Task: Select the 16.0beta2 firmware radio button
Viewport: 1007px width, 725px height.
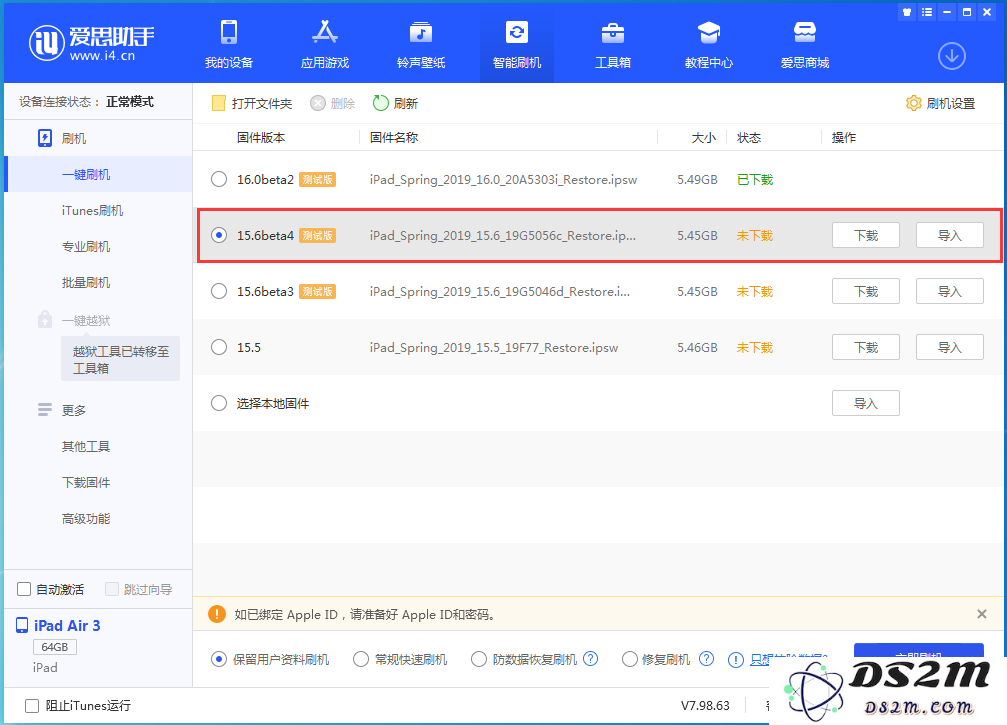Action: [x=219, y=179]
